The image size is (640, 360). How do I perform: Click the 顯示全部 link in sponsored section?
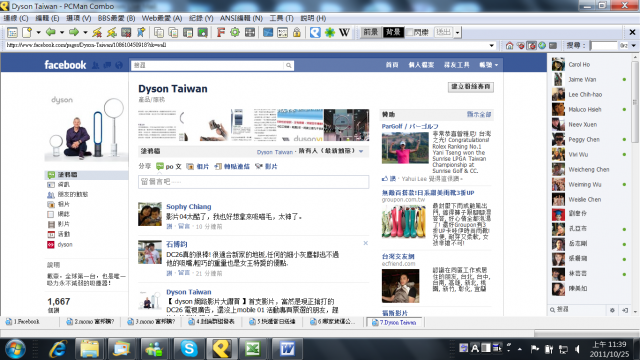click(x=479, y=115)
